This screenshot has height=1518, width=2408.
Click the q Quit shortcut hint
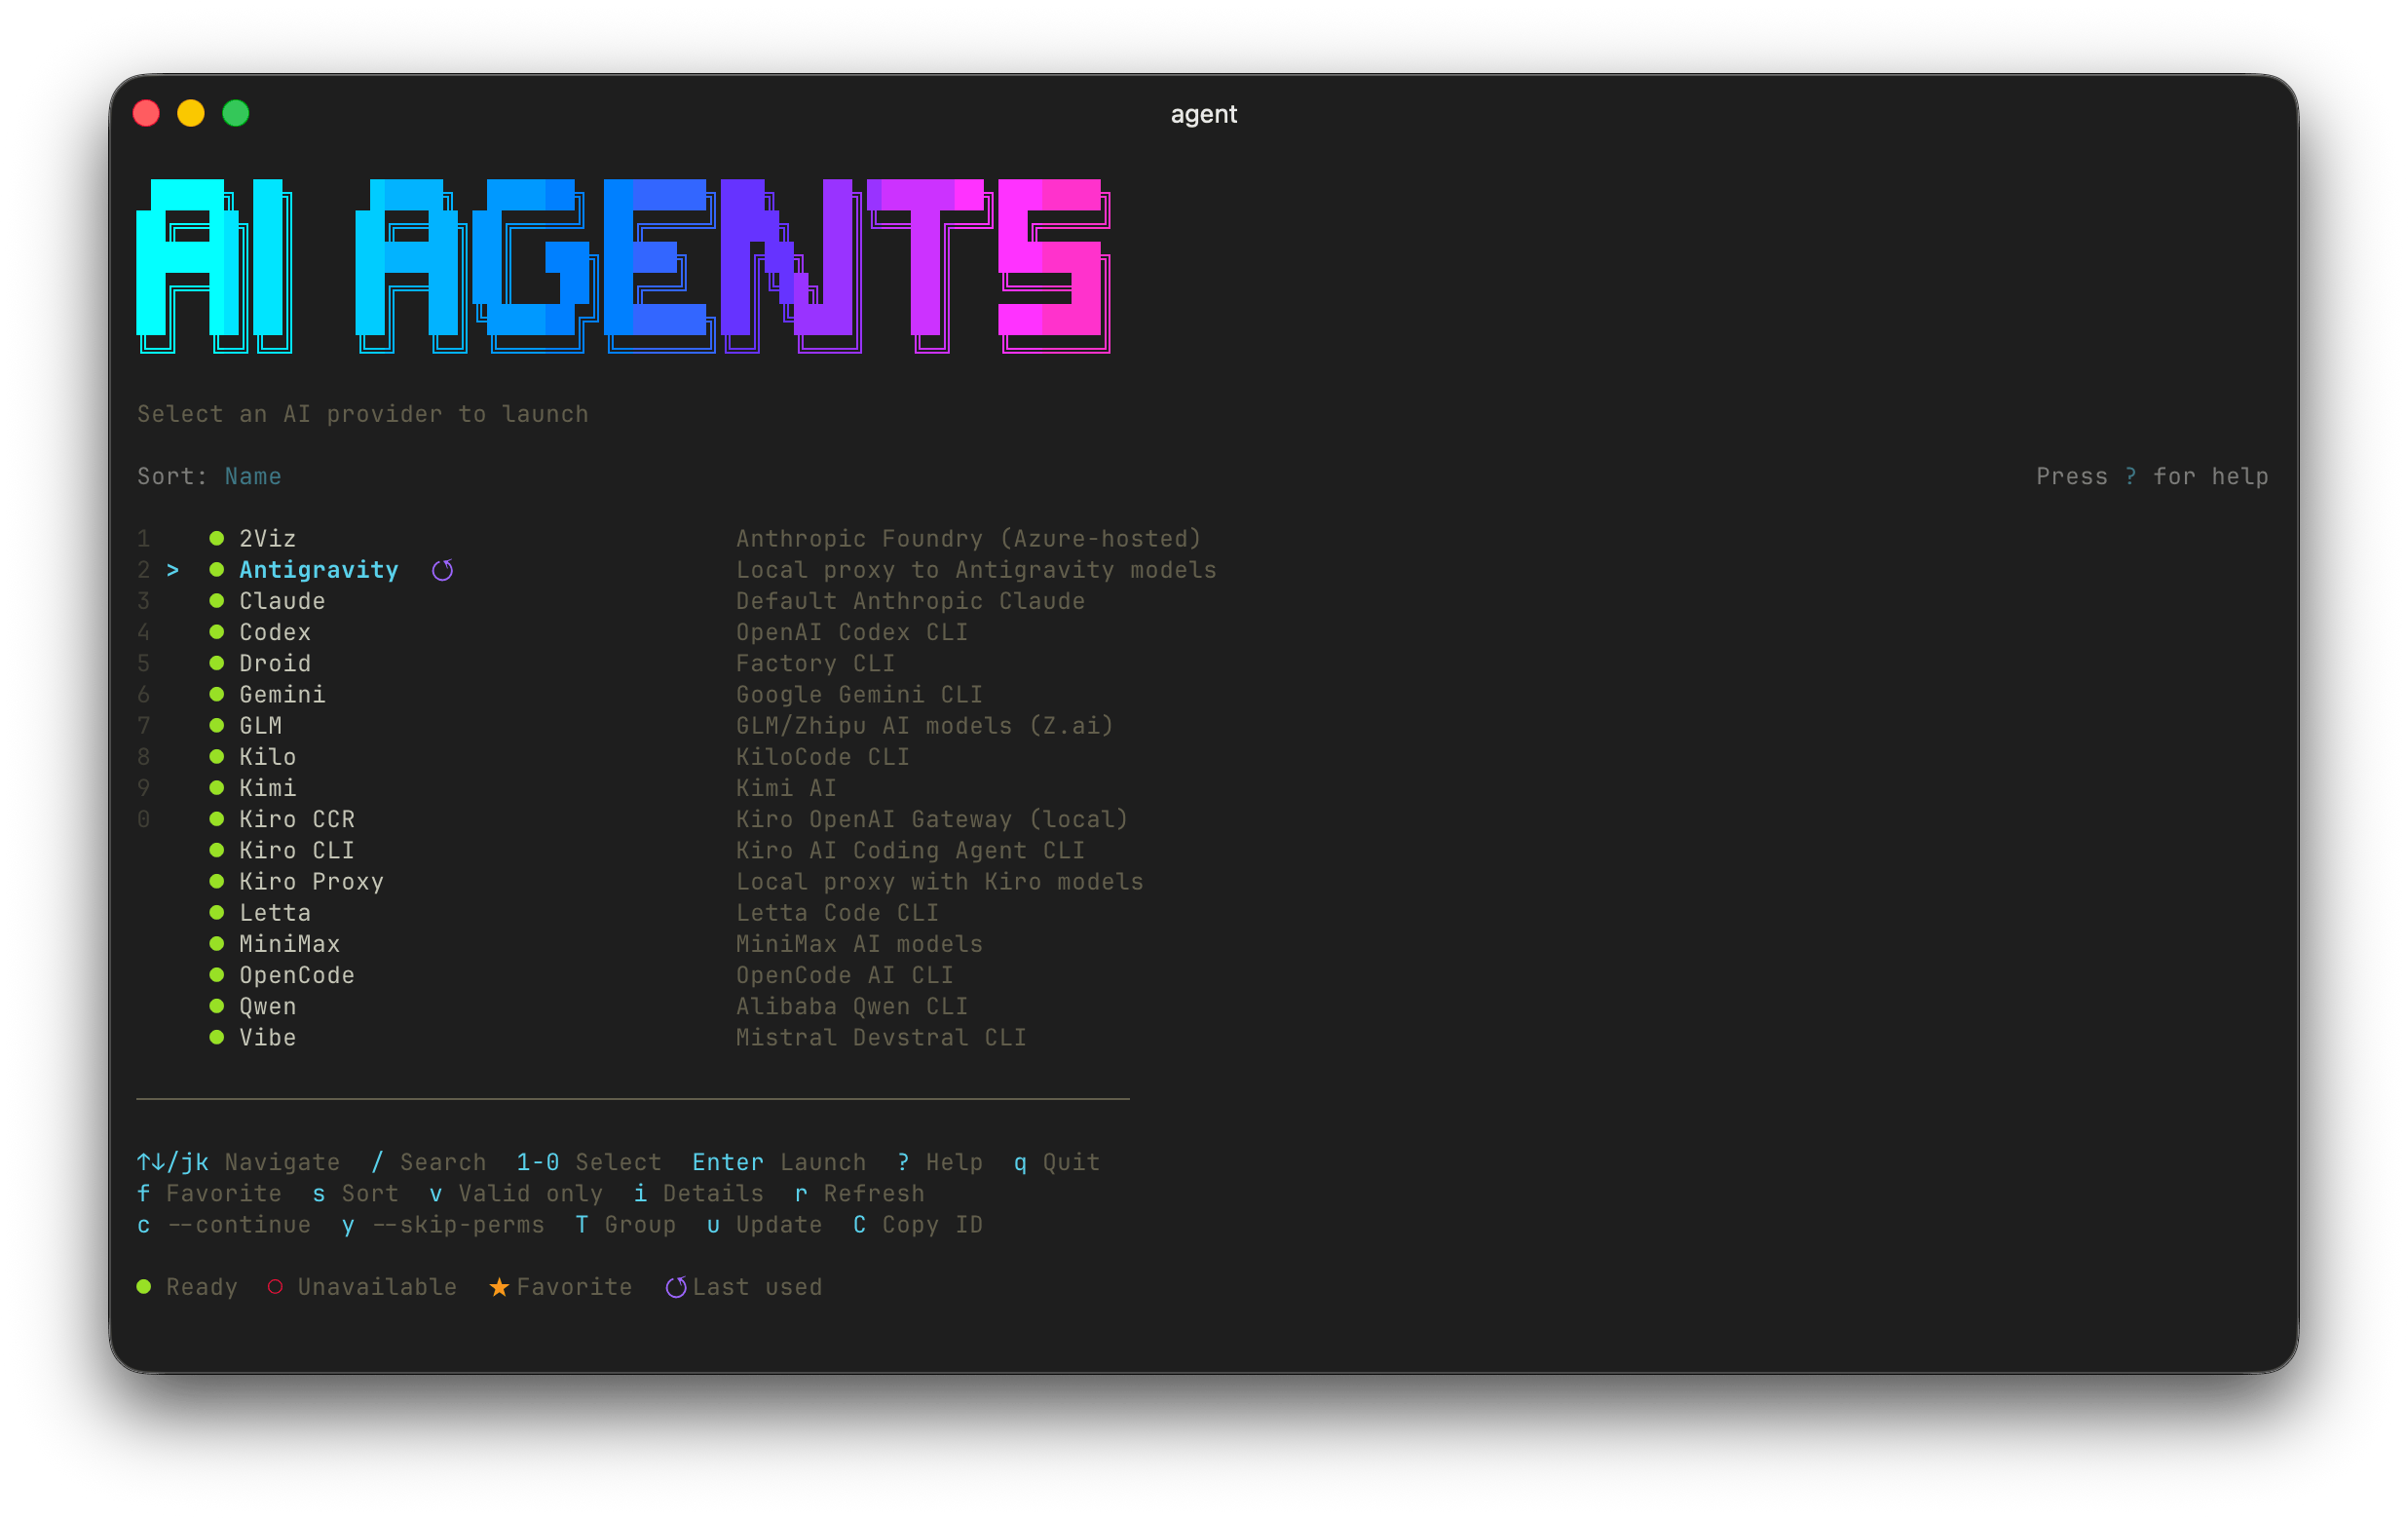(1057, 1162)
